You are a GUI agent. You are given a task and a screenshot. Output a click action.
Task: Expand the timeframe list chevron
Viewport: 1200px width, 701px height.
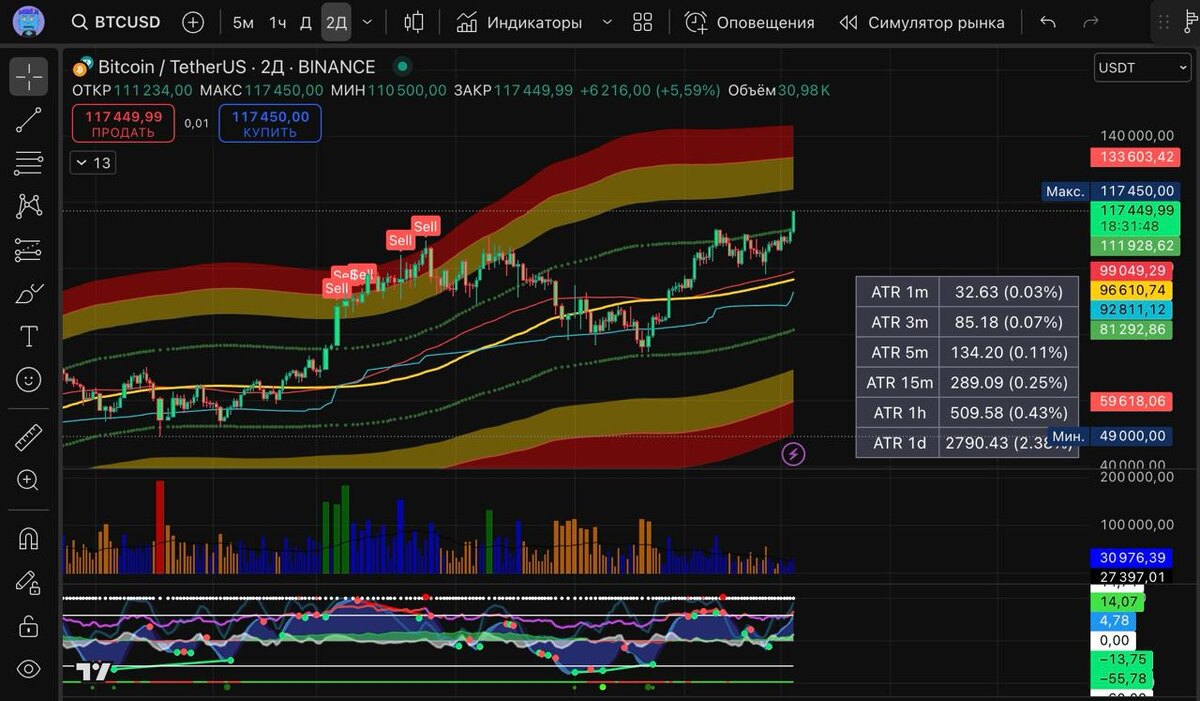367,22
